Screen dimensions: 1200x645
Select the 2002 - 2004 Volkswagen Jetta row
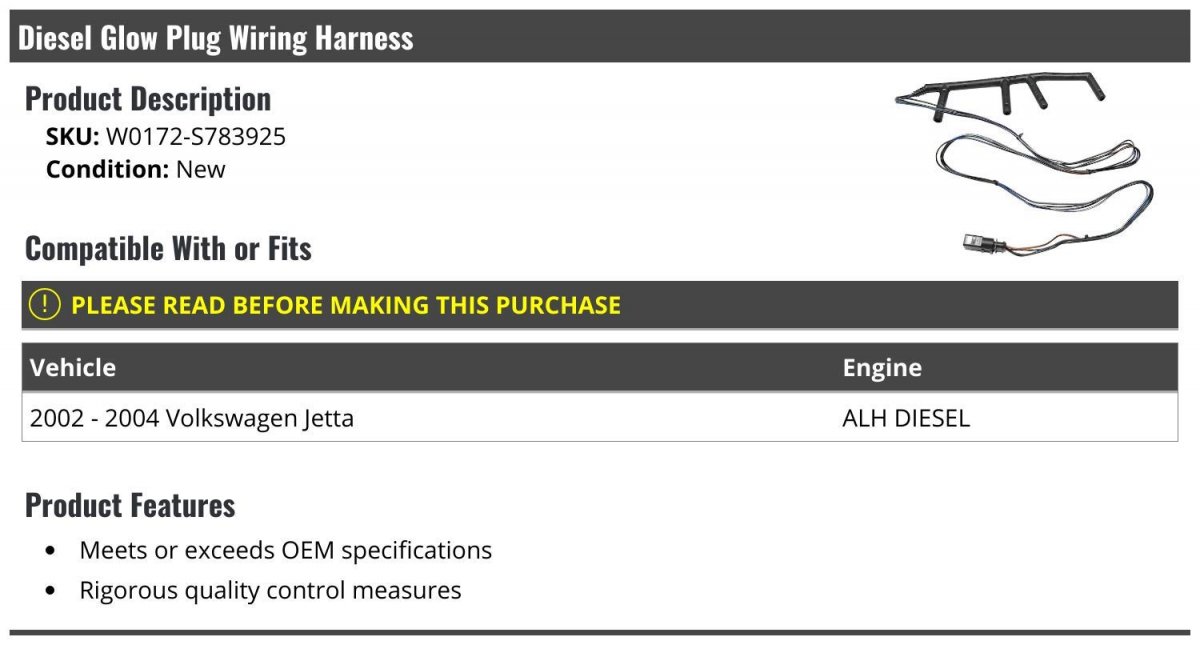(600, 418)
